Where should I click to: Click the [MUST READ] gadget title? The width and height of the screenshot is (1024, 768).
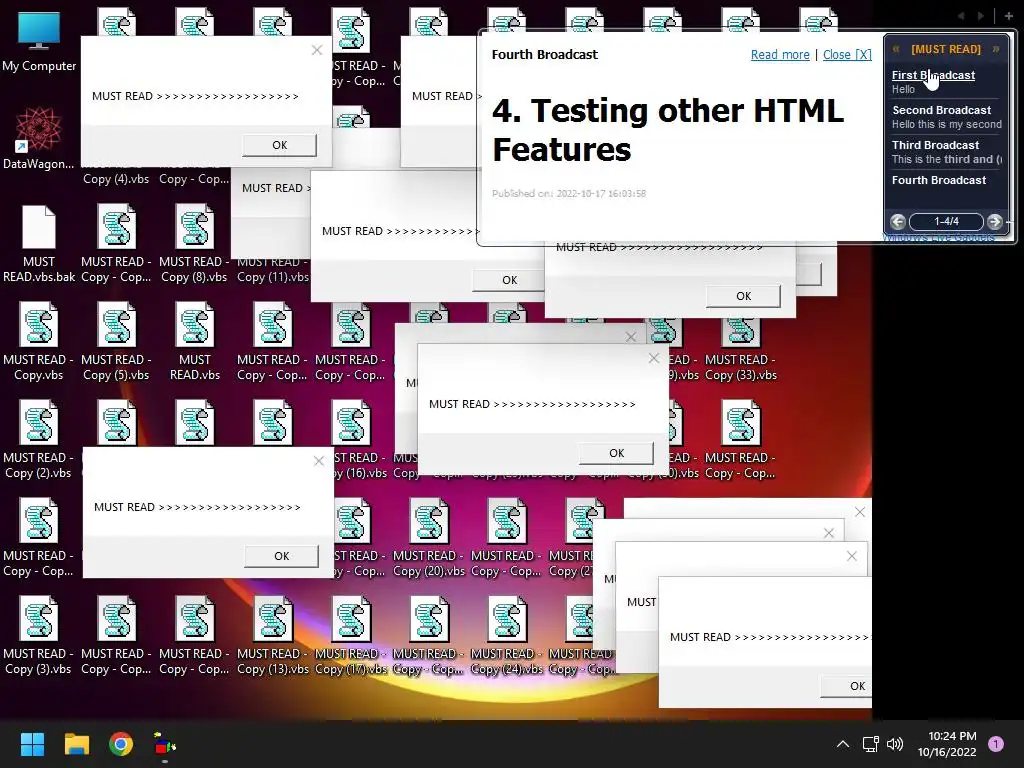[x=946, y=49]
